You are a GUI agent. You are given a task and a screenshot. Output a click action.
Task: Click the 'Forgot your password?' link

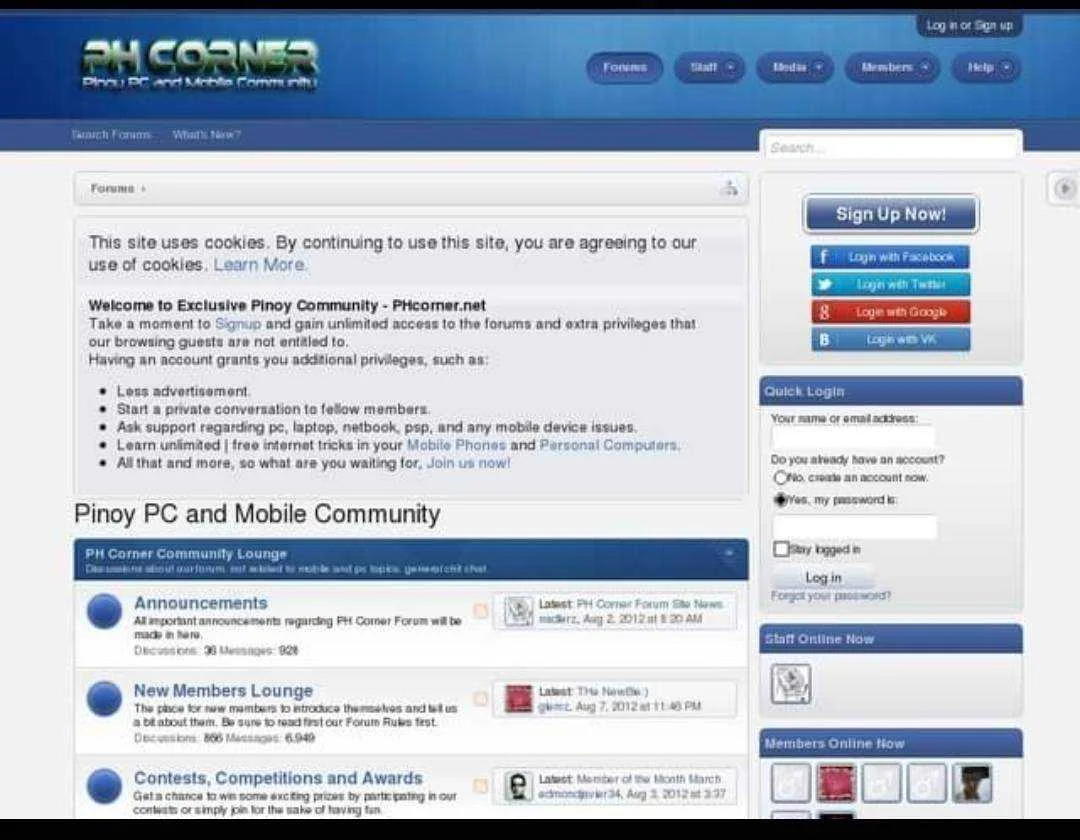831,596
